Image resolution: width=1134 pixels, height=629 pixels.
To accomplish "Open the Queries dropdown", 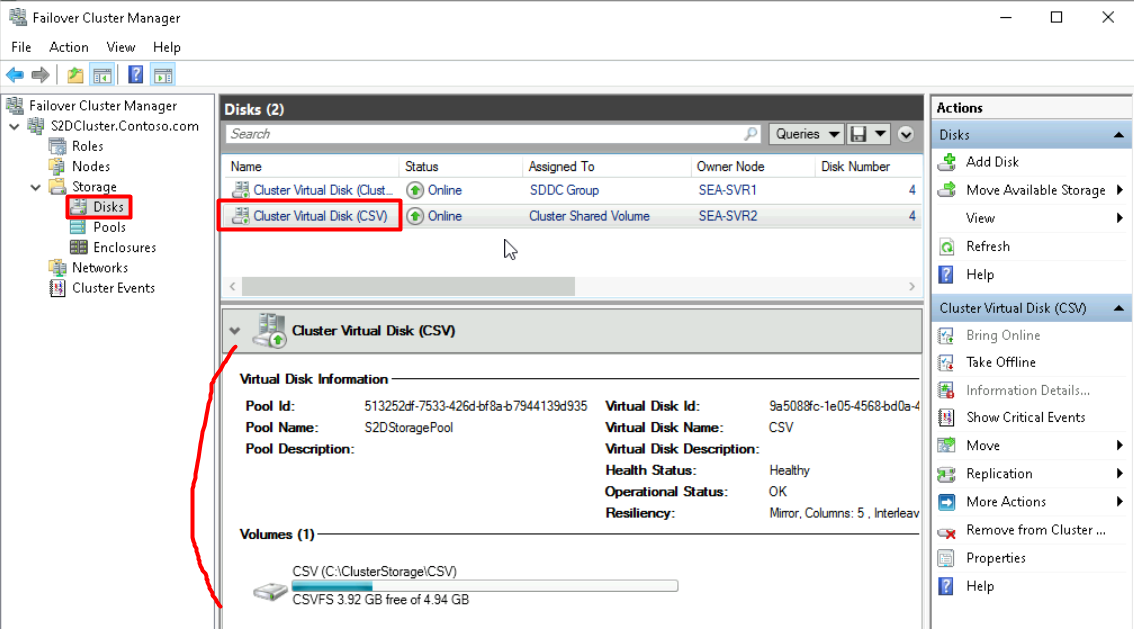I will coord(806,134).
